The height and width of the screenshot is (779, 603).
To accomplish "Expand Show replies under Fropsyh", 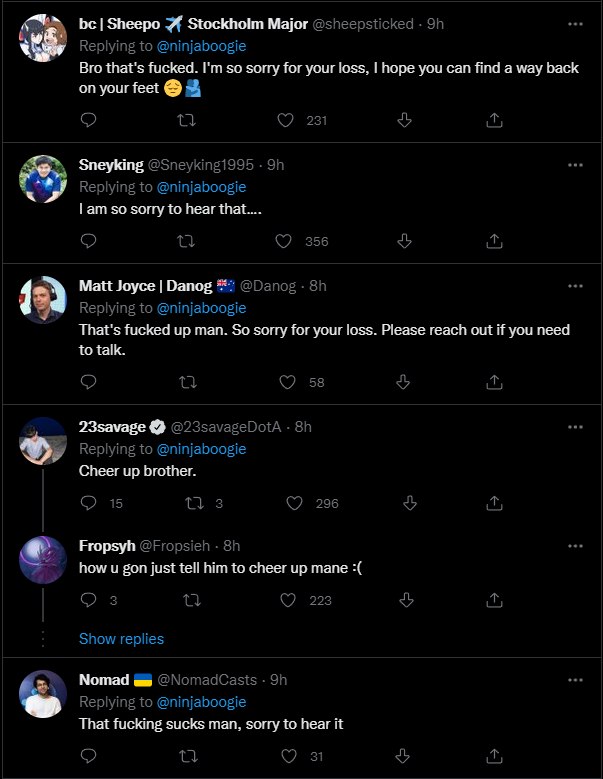I will click(x=121, y=638).
